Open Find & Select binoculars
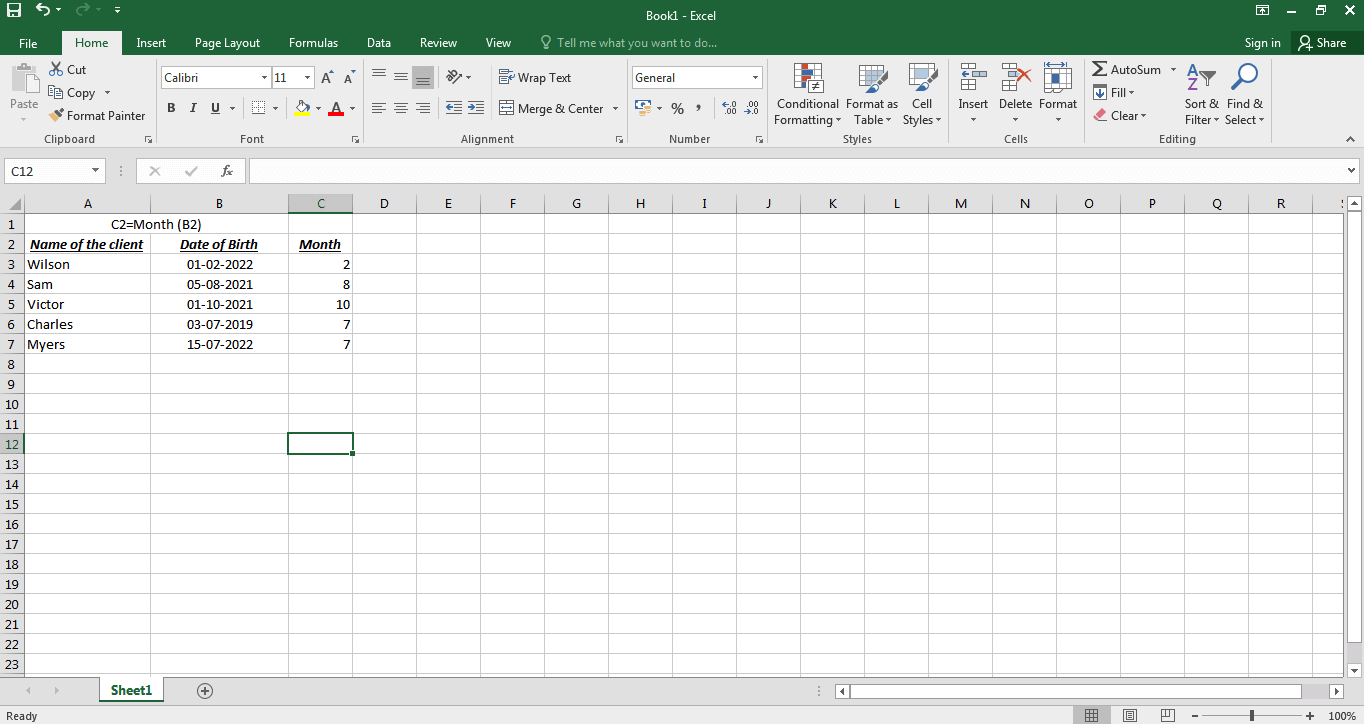 click(1245, 95)
